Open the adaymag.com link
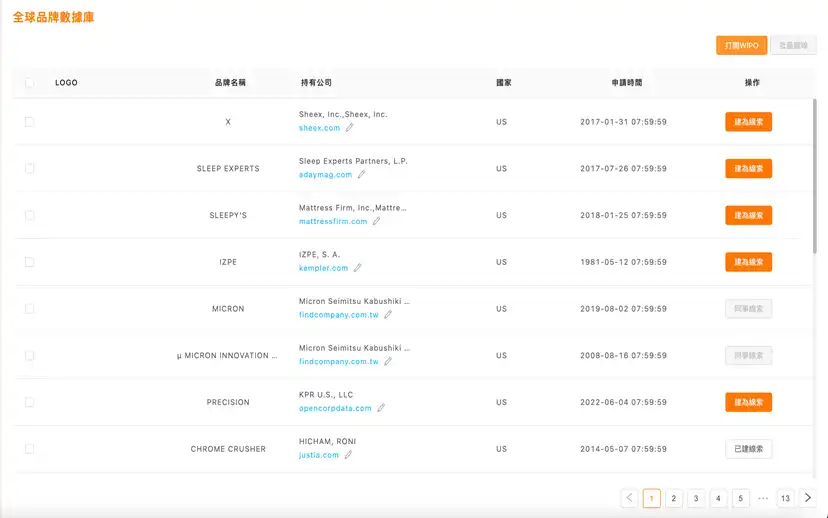 pos(325,175)
